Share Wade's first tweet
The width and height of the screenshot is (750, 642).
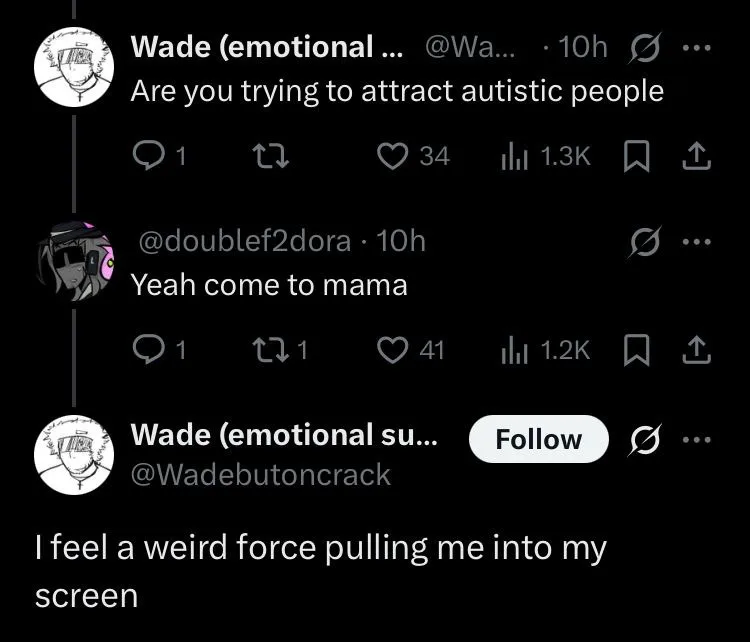696,156
